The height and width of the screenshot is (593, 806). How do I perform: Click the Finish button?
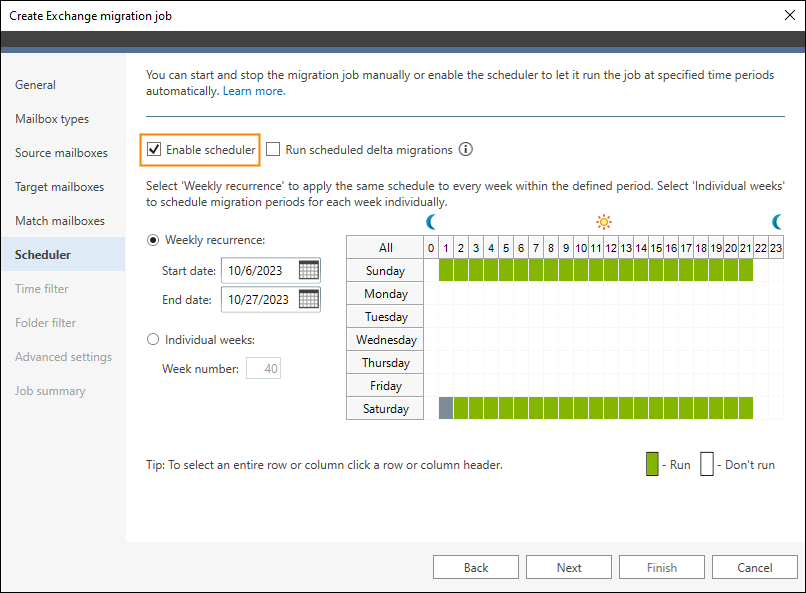coord(662,567)
